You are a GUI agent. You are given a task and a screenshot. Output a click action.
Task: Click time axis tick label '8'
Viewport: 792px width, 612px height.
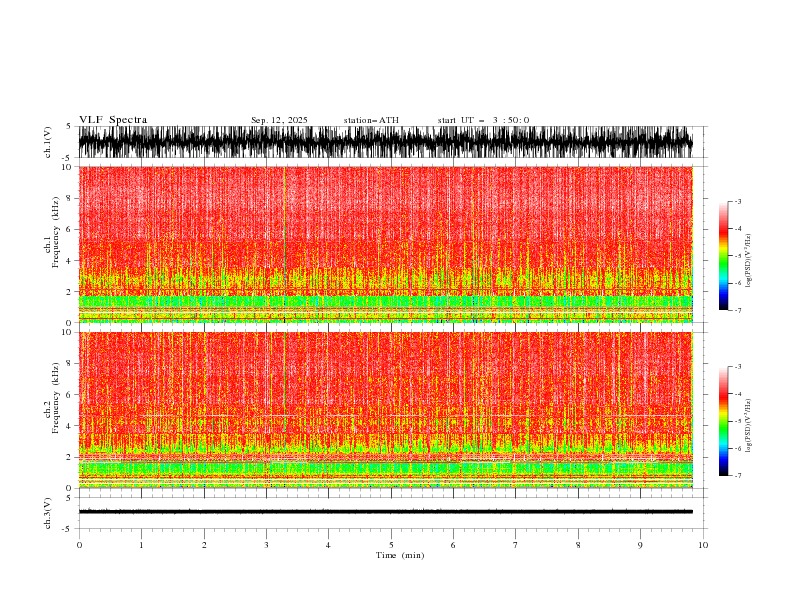pyautogui.click(x=578, y=545)
